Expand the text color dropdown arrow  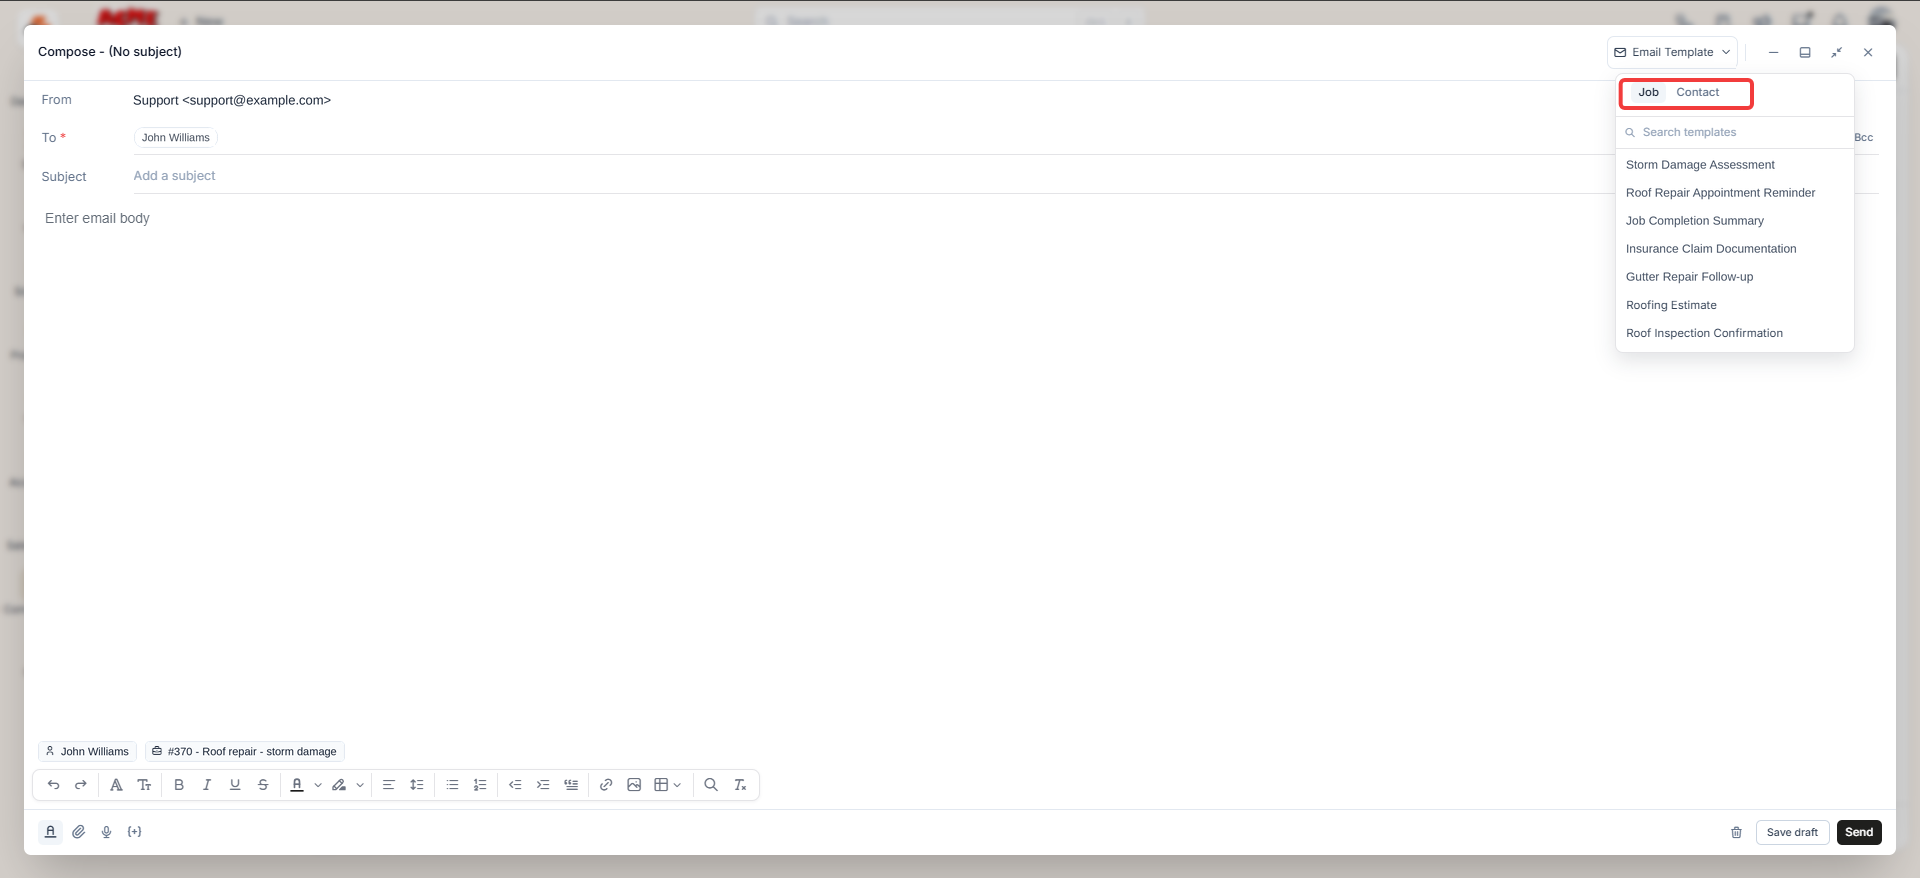point(318,785)
